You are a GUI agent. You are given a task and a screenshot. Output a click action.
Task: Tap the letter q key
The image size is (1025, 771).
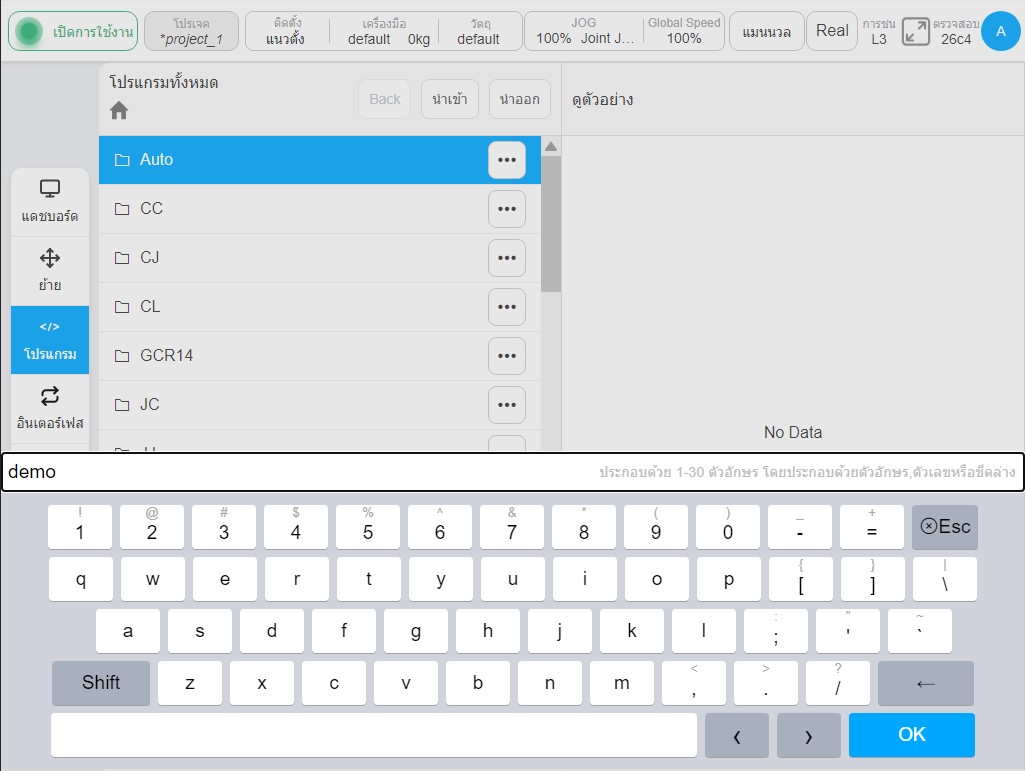(x=80, y=579)
